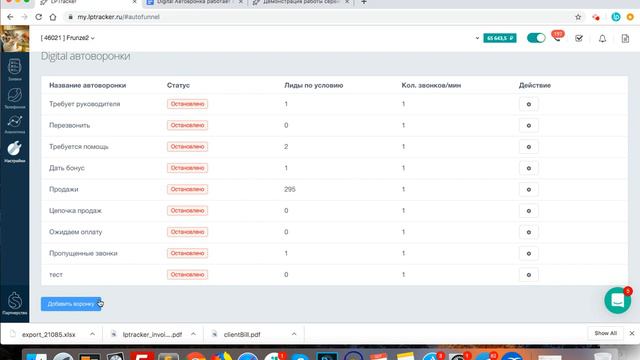The width and height of the screenshot is (640, 360).
Task: Click the gear button for Продажи
Action: click(529, 189)
